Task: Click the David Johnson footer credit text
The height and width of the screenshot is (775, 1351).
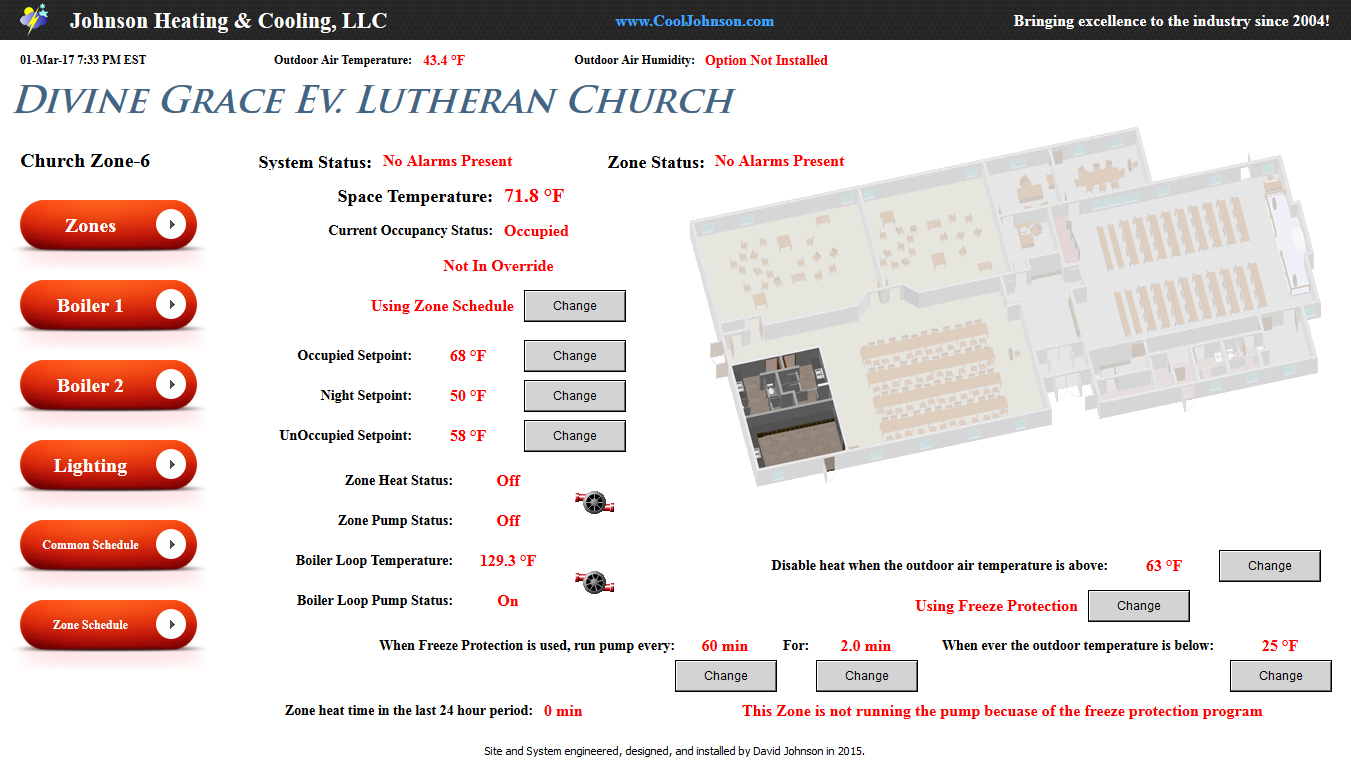Action: click(x=674, y=751)
